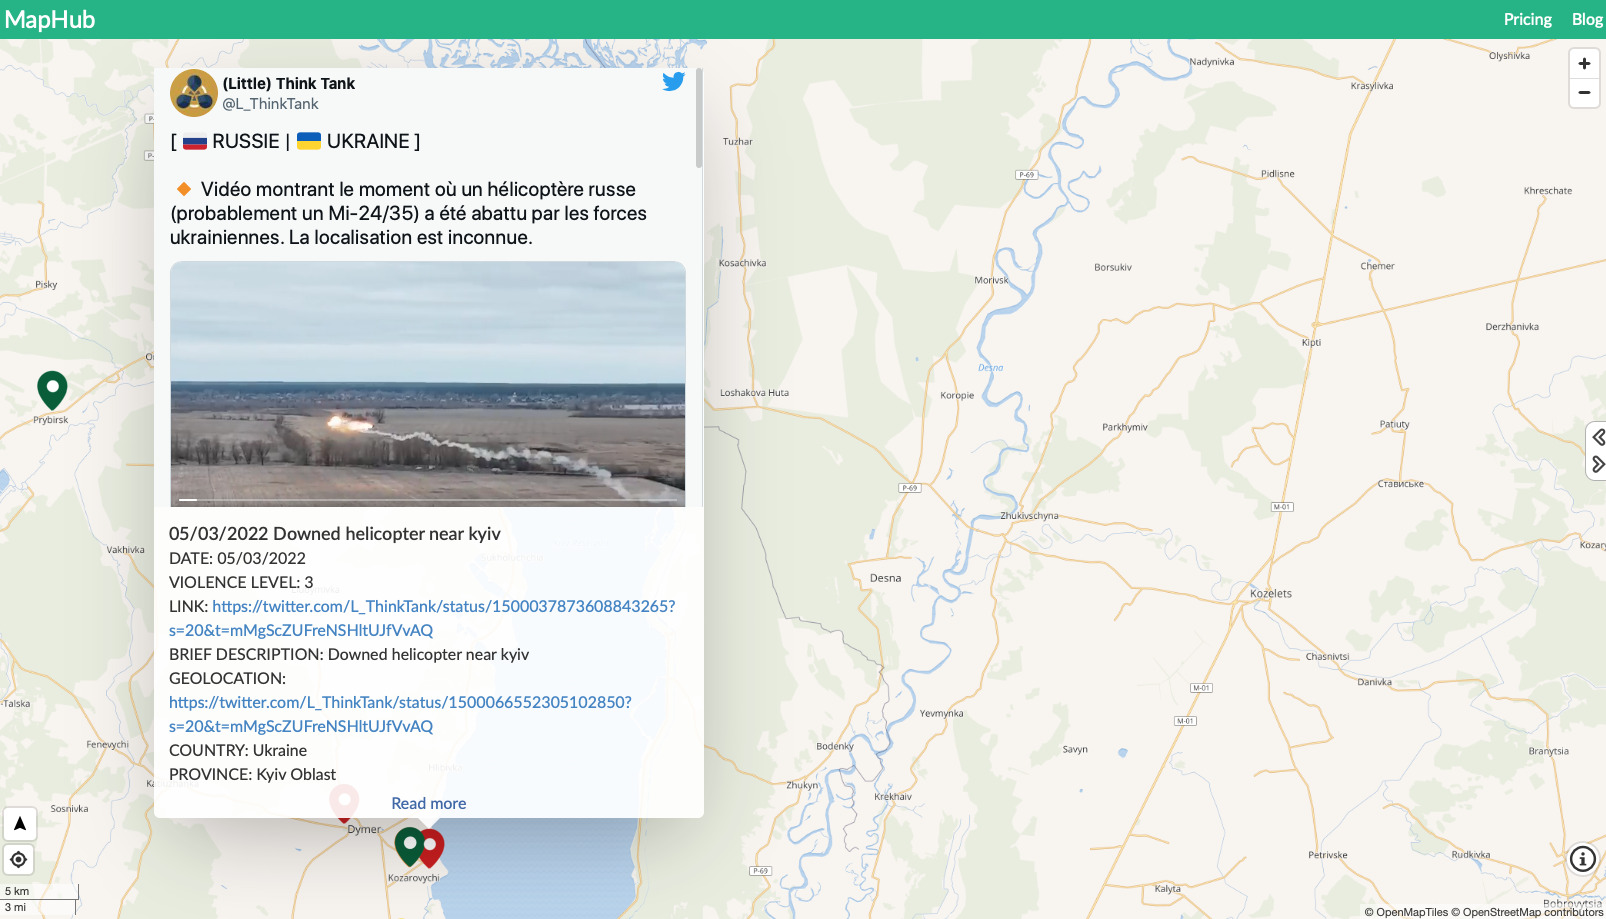The image size is (1606, 919).
Task: Open the (Little) Think Tank profile avatar
Action: [194, 93]
